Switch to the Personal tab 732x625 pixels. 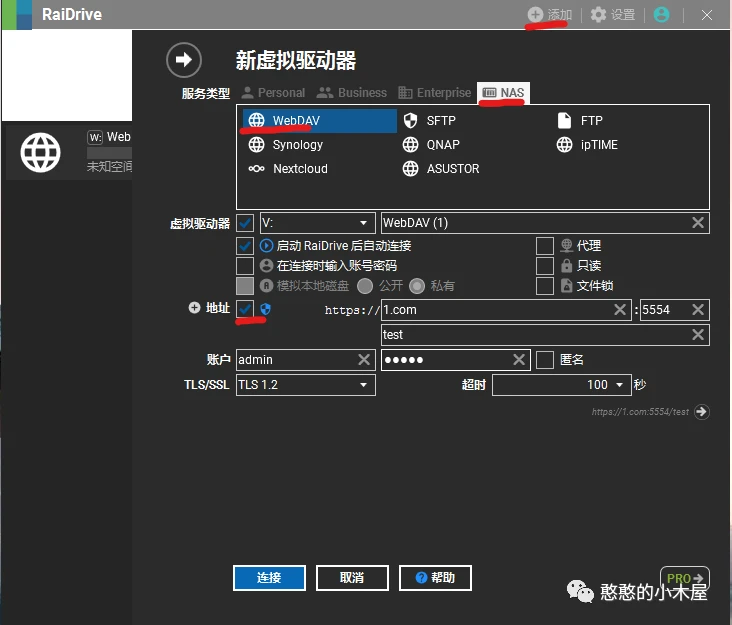click(274, 93)
